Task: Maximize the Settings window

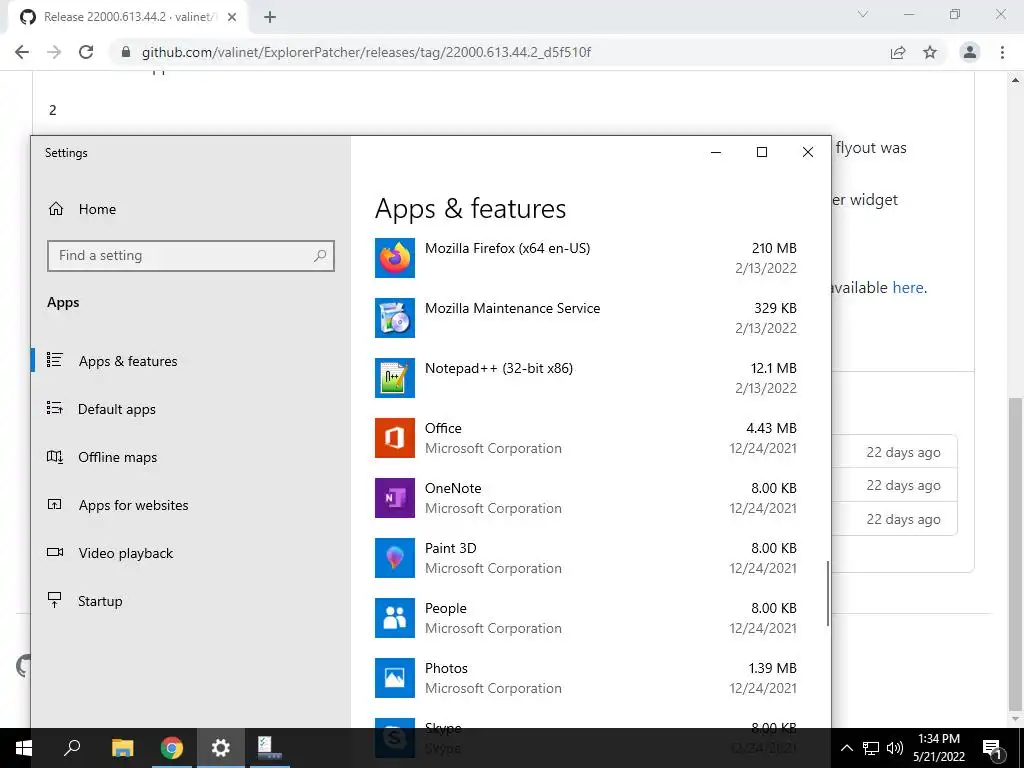Action: pos(761,152)
